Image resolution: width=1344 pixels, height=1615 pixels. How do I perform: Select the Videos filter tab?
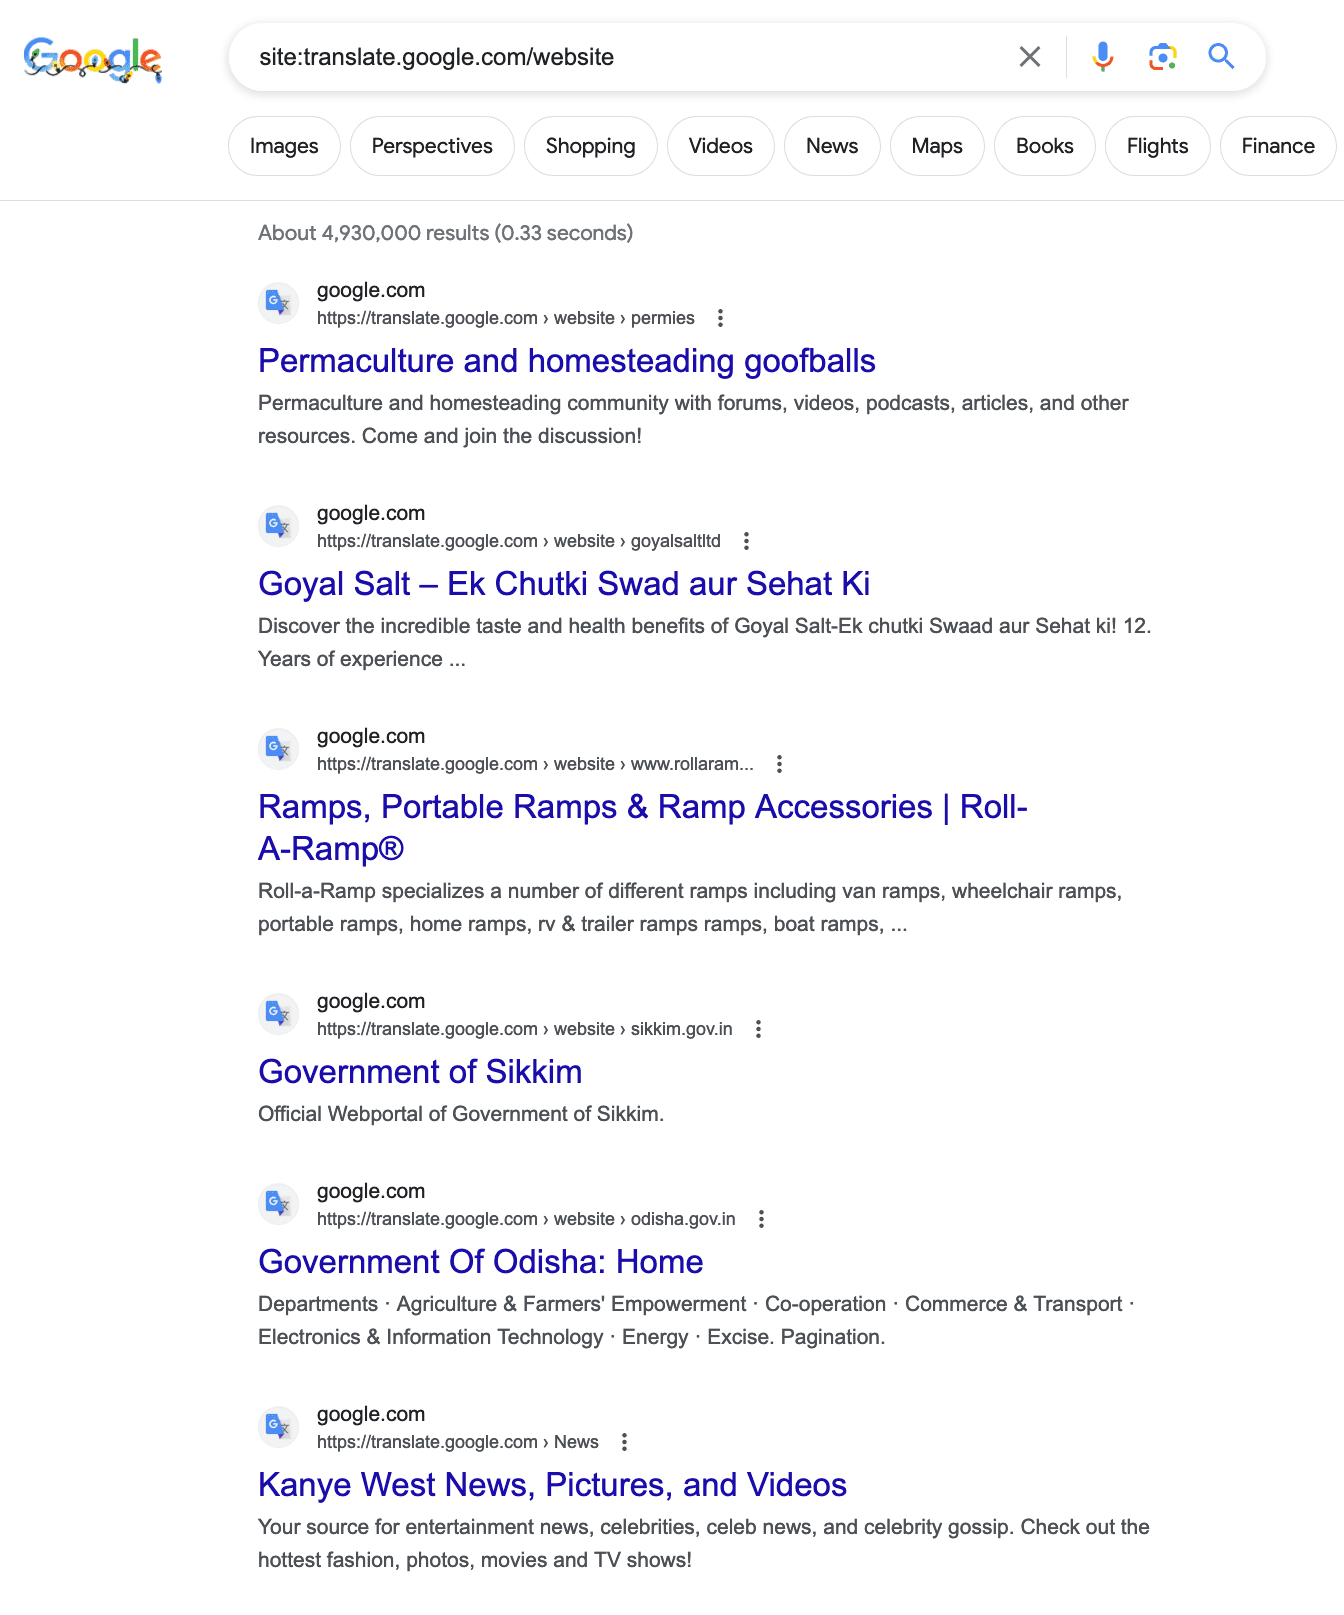click(x=720, y=146)
